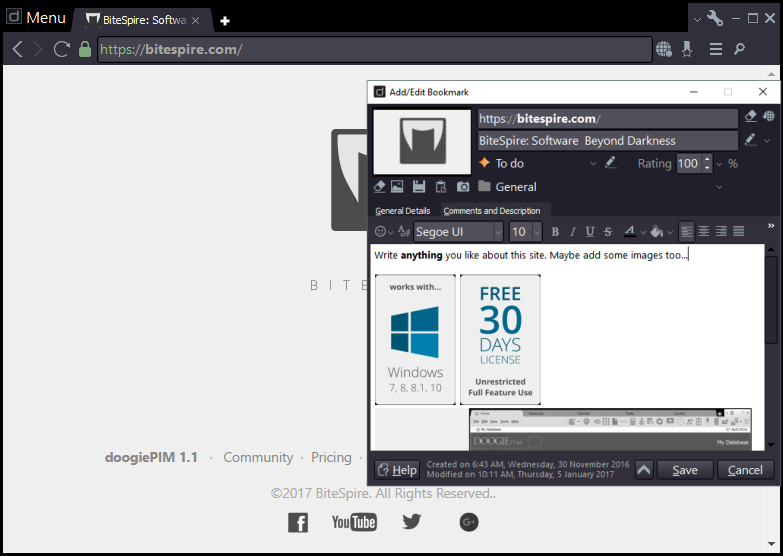Collapse dialog with up chevron button

644,470
